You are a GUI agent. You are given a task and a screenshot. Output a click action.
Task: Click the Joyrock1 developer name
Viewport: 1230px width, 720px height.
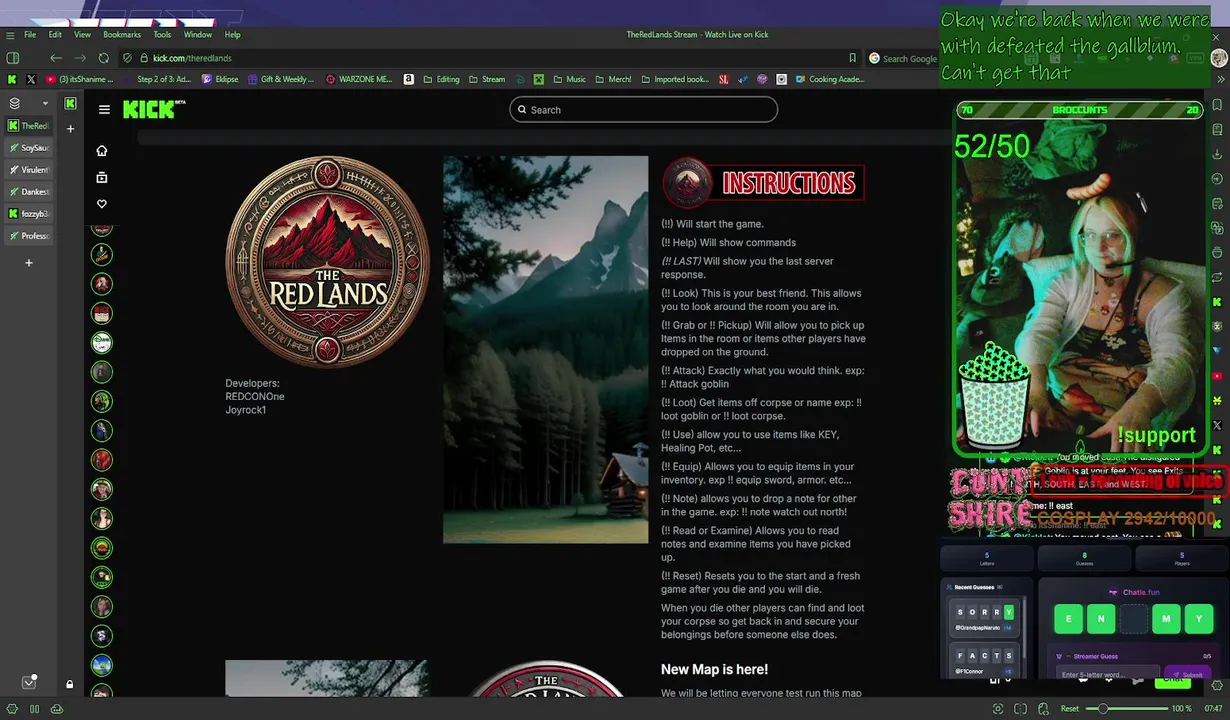pos(246,410)
